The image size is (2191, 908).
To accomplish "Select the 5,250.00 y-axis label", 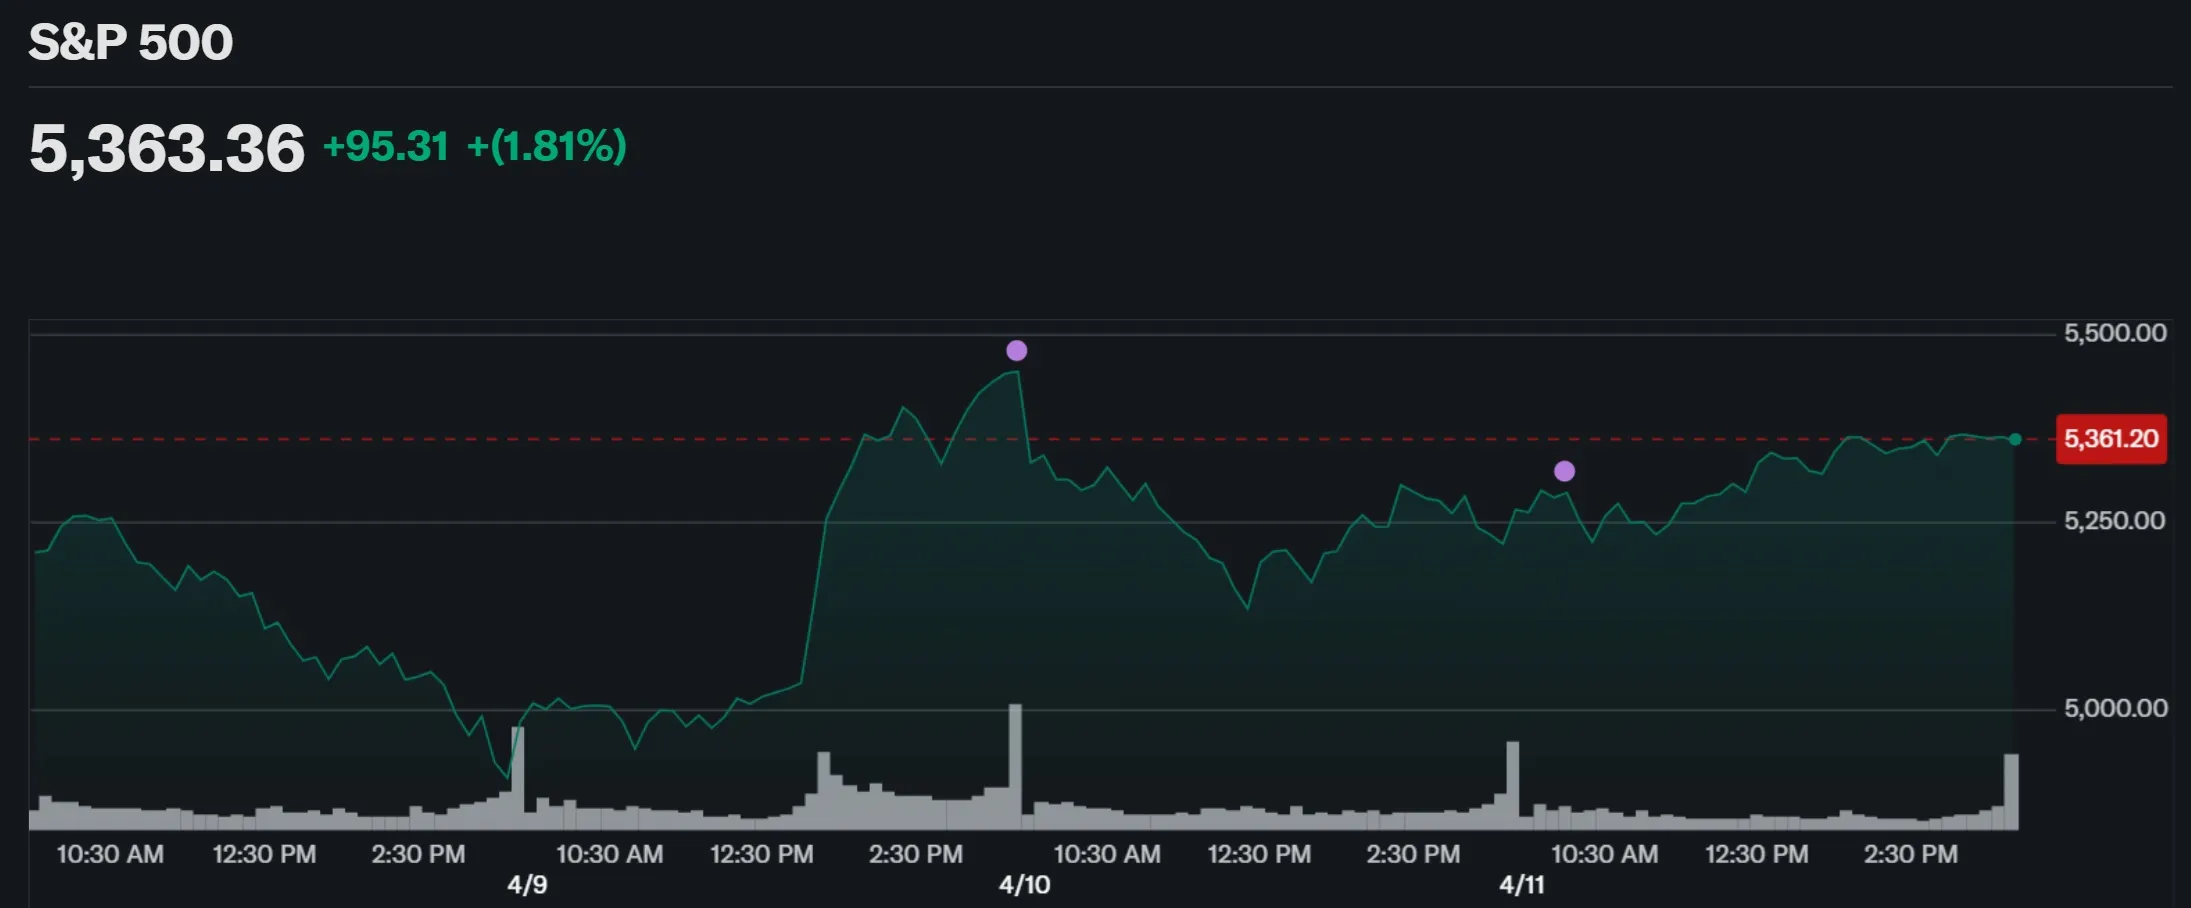I will click(2114, 521).
